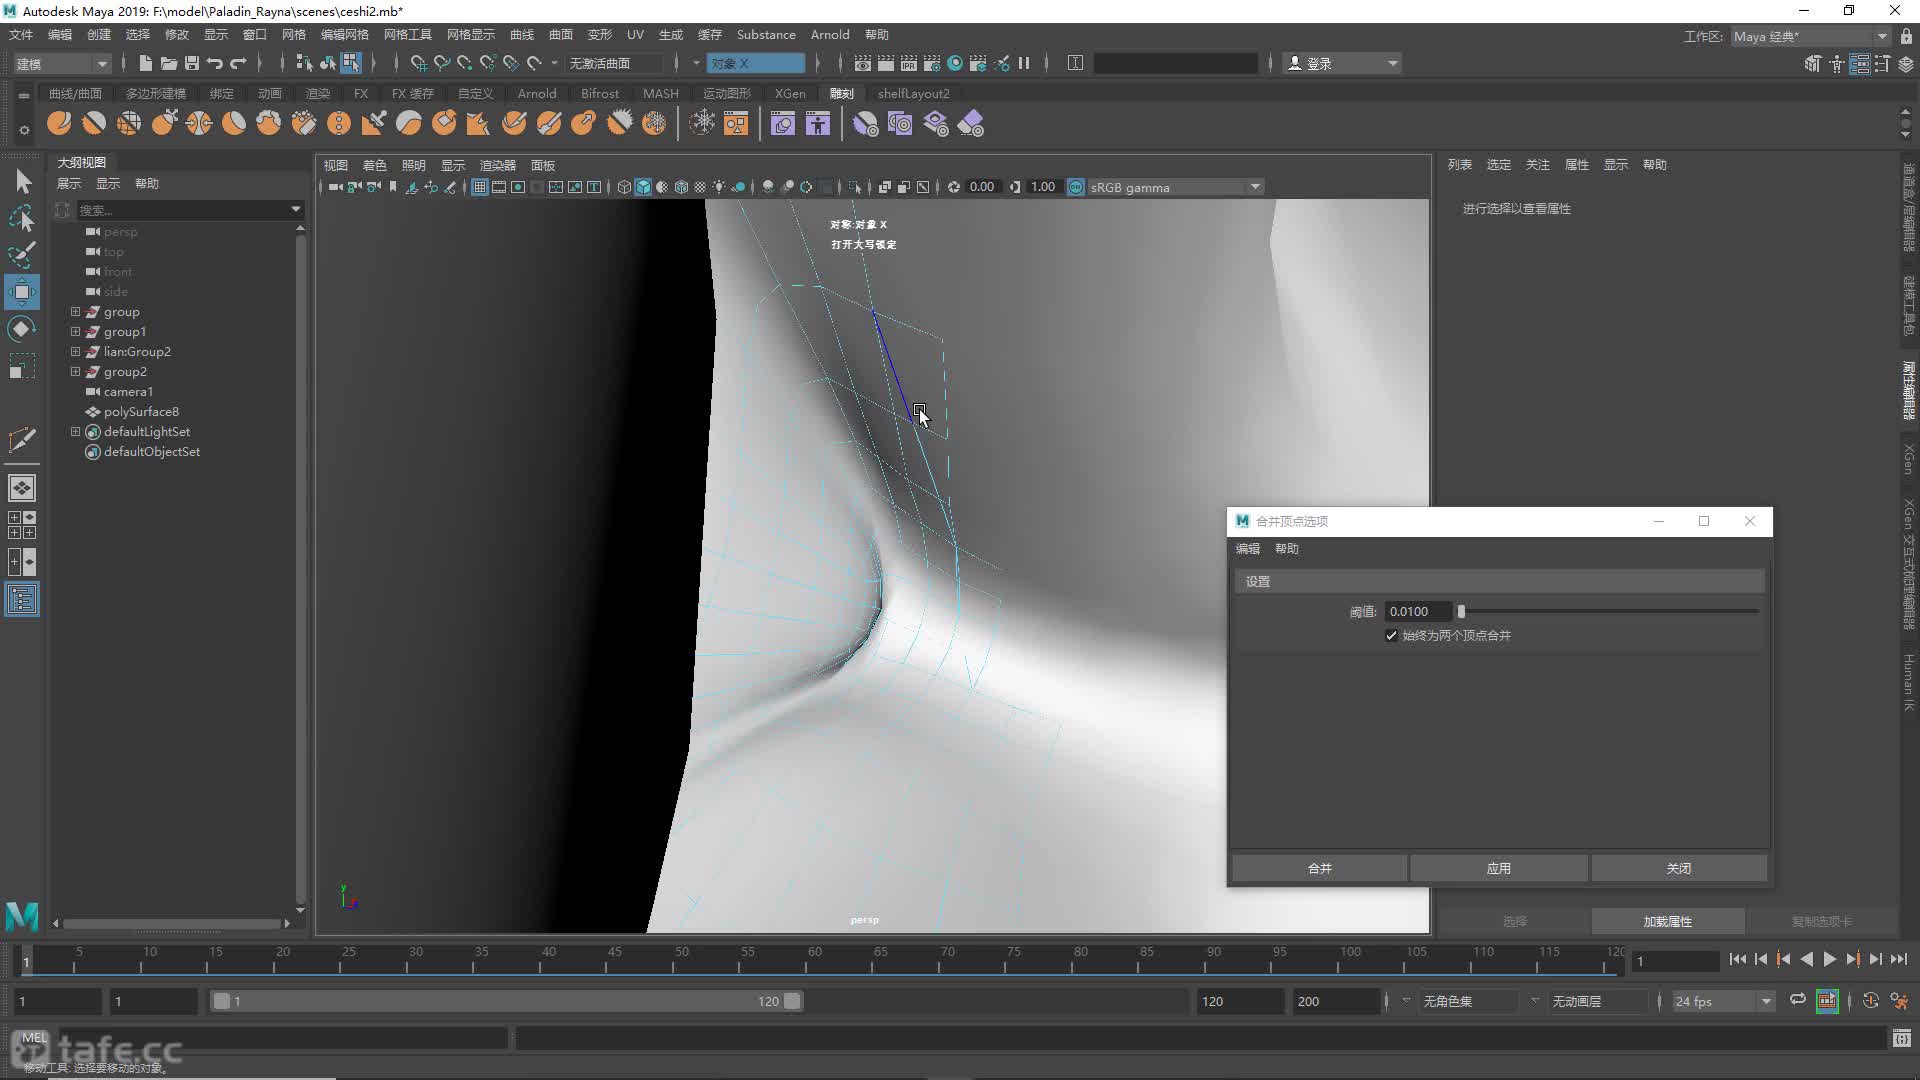Expand defaultLightSet in the Outliner
This screenshot has height=1080, width=1920.
click(x=75, y=432)
